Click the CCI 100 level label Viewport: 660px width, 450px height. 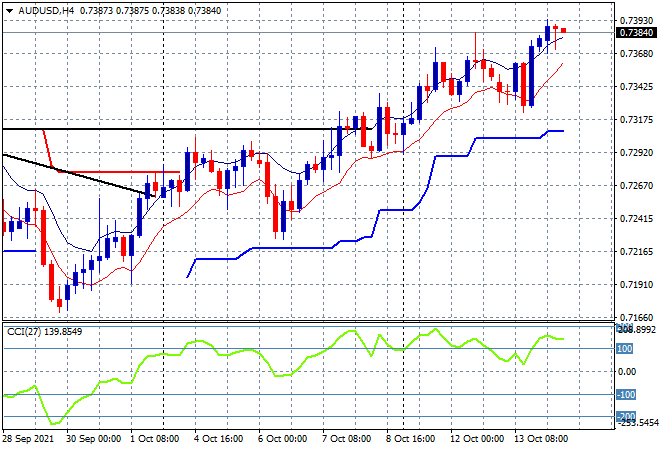coord(625,349)
